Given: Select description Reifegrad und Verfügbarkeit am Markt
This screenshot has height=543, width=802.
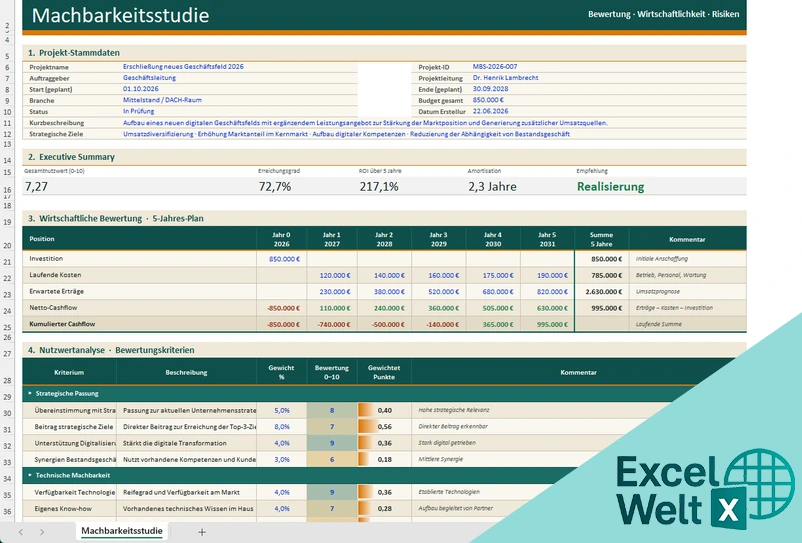Looking at the screenshot, I should tap(187, 492).
